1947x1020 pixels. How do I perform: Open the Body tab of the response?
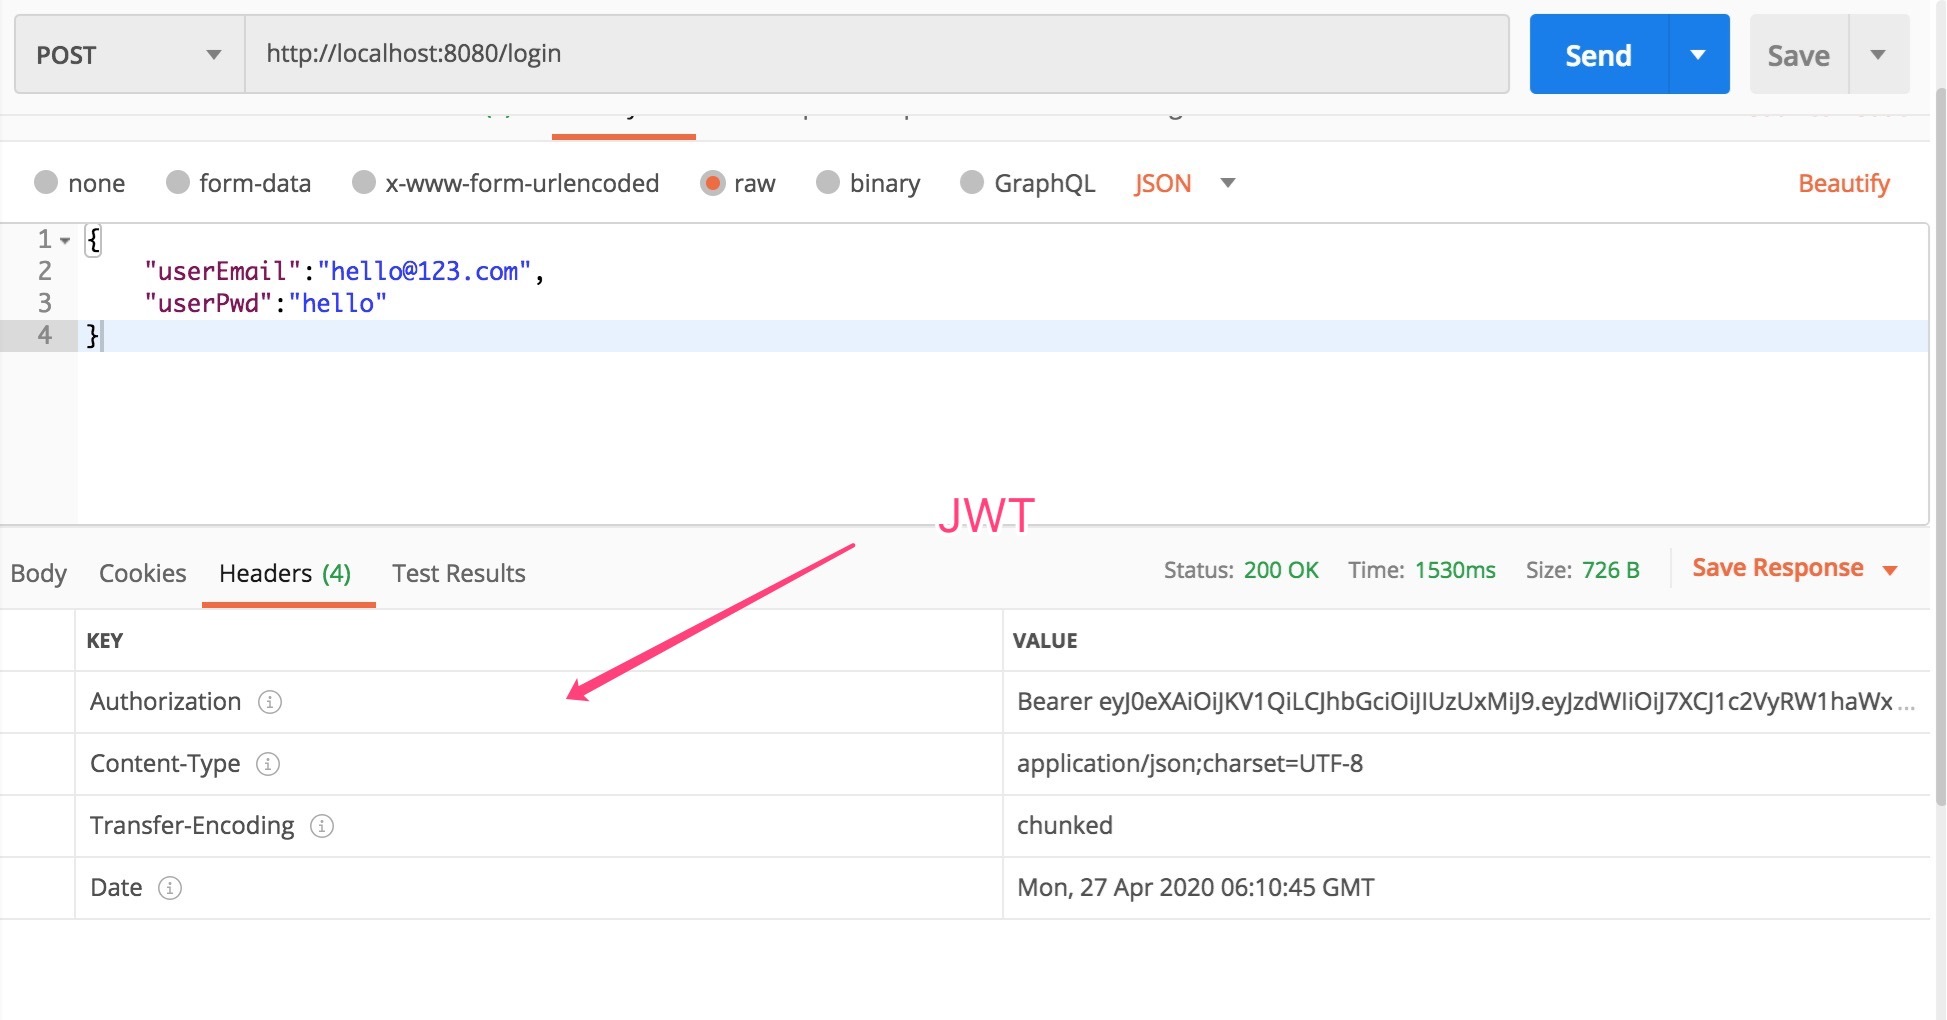pyautogui.click(x=38, y=573)
